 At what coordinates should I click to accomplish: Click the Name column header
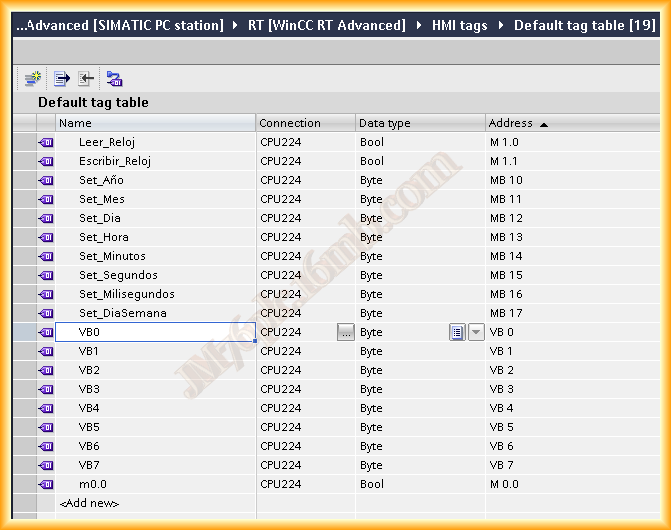click(155, 123)
